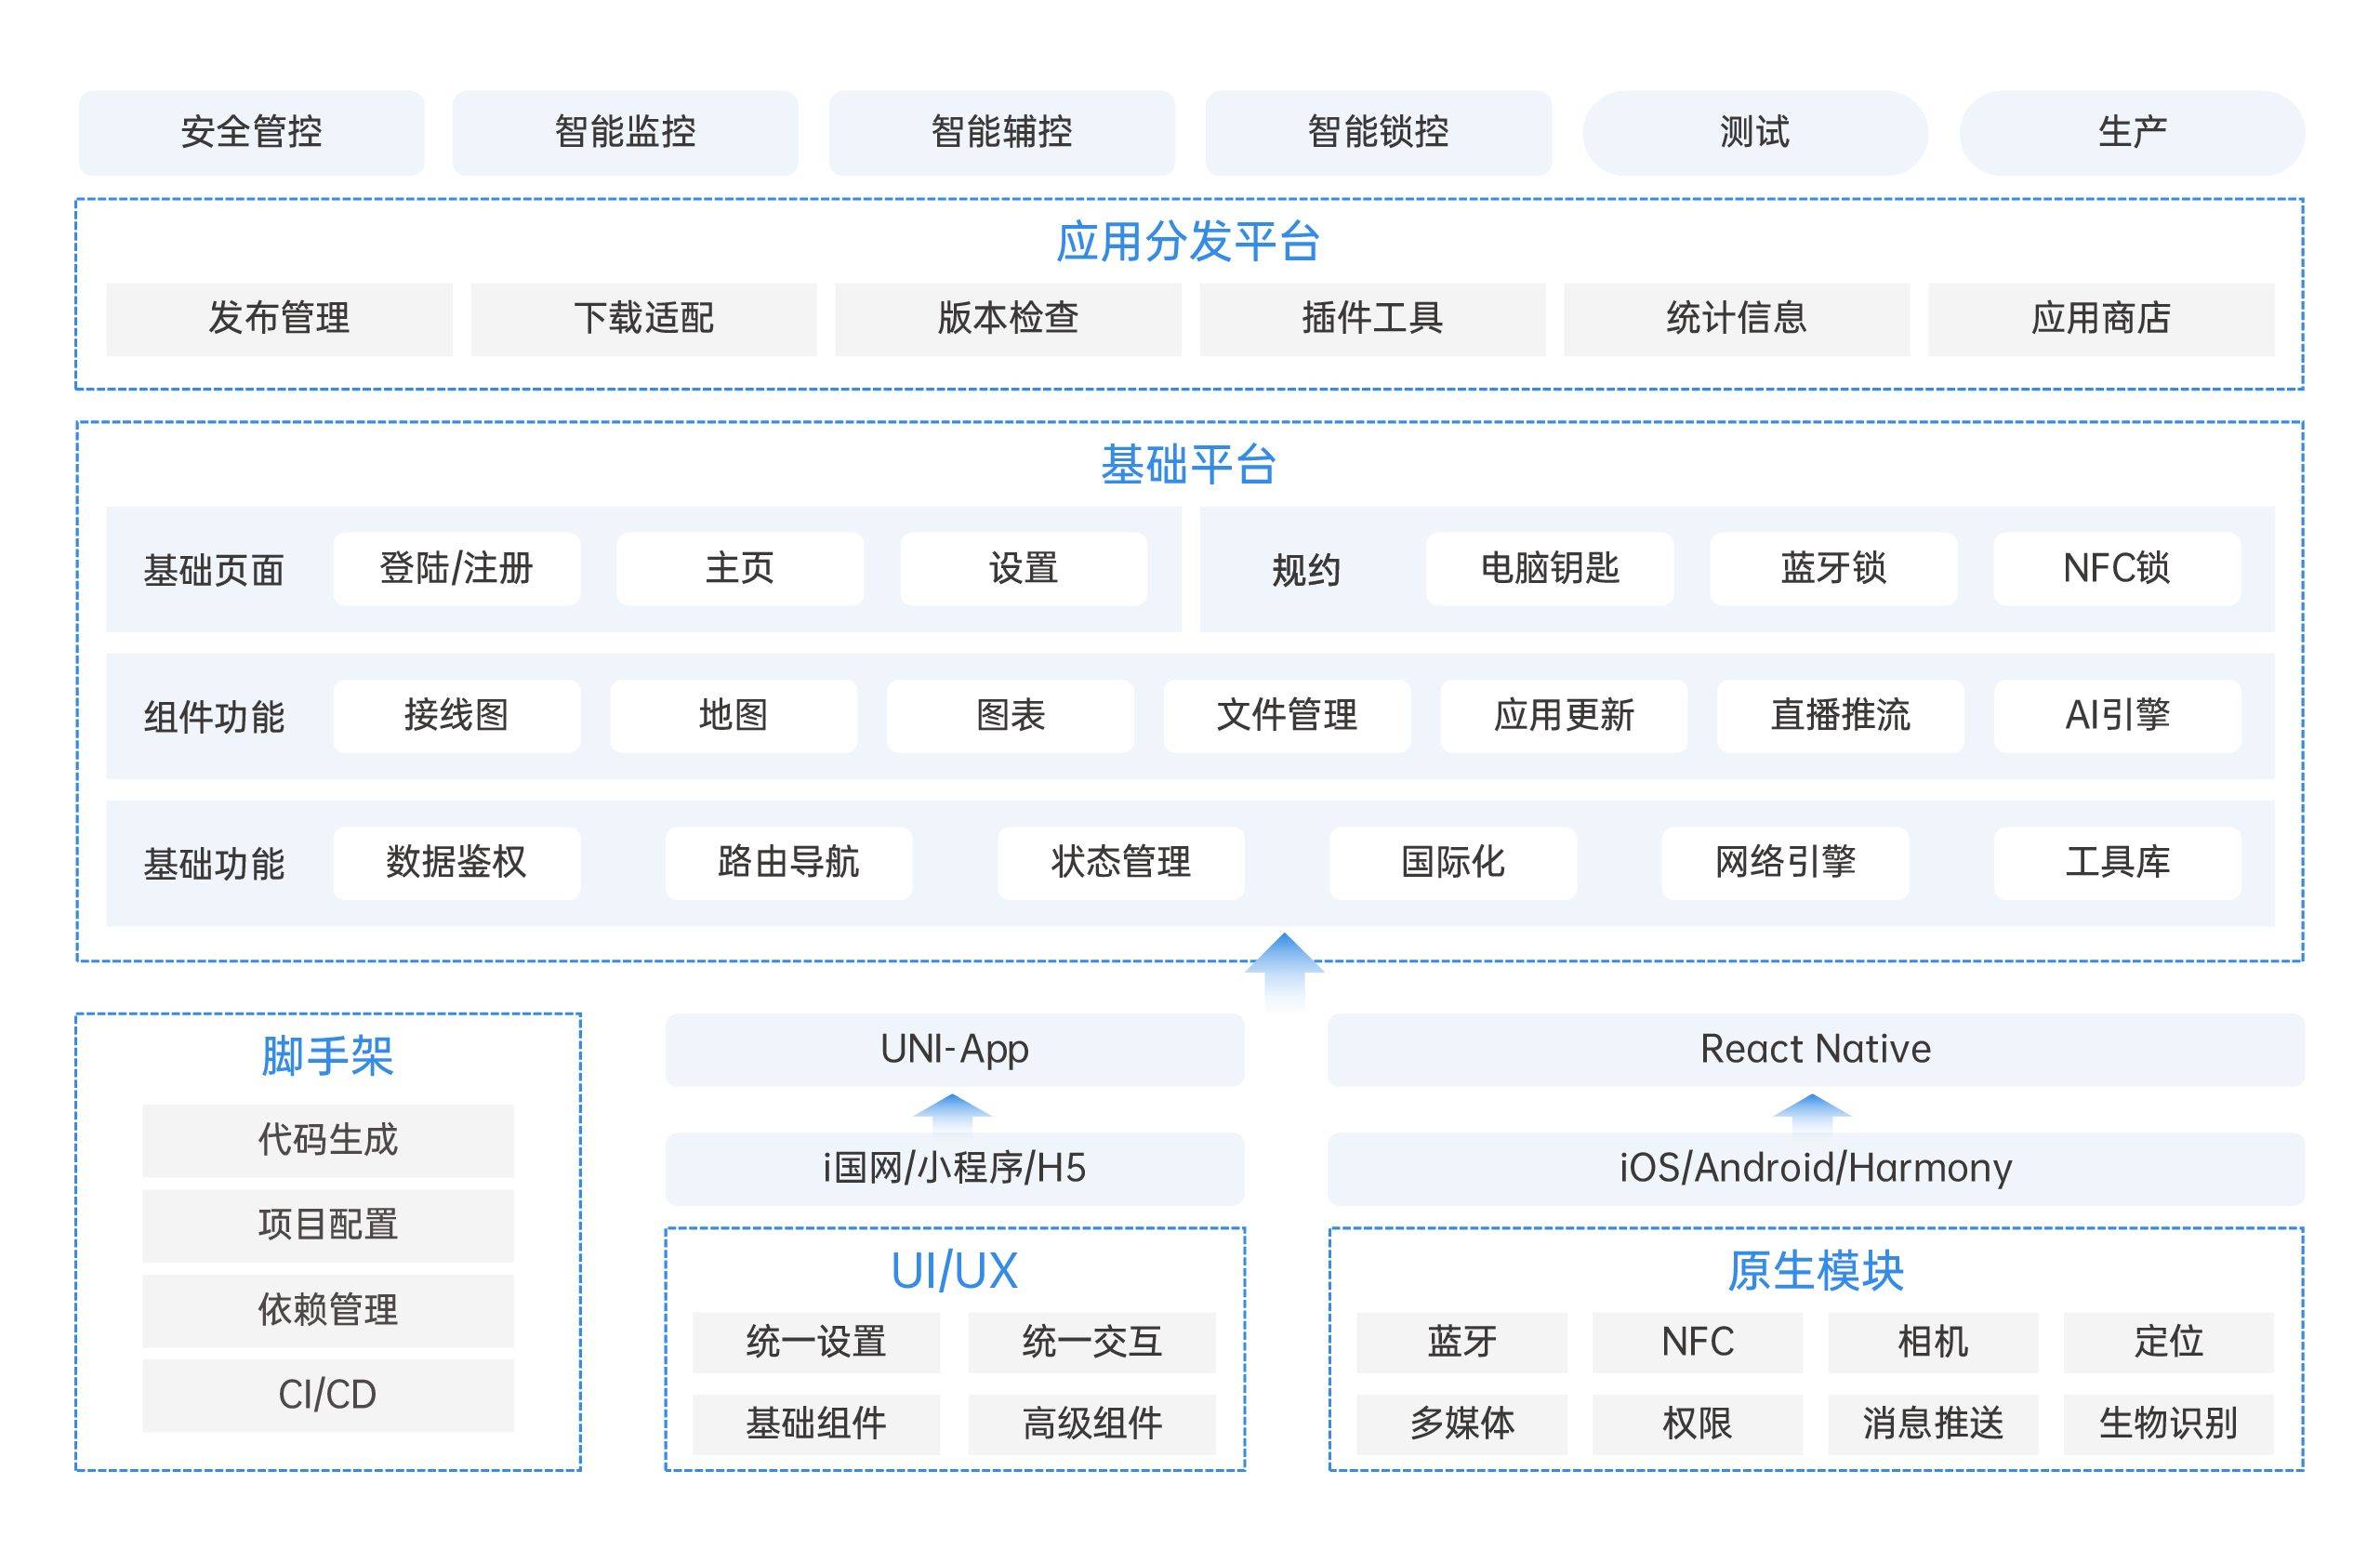Click the 生产 pill button
The image size is (2380, 1563).
(x=2131, y=133)
